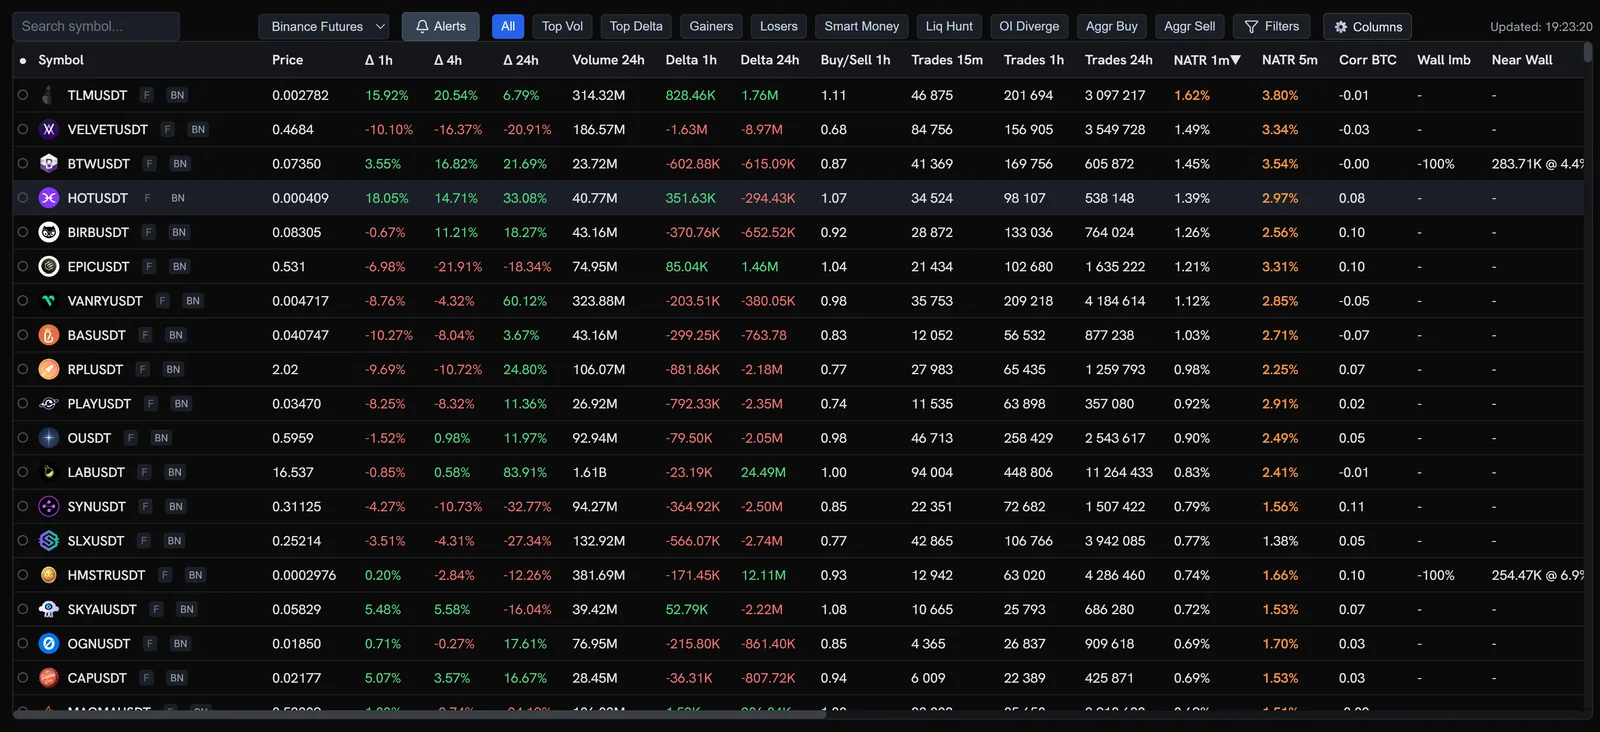Select the LABUSDT row radio circle
The width and height of the screenshot is (1600, 732).
23,472
